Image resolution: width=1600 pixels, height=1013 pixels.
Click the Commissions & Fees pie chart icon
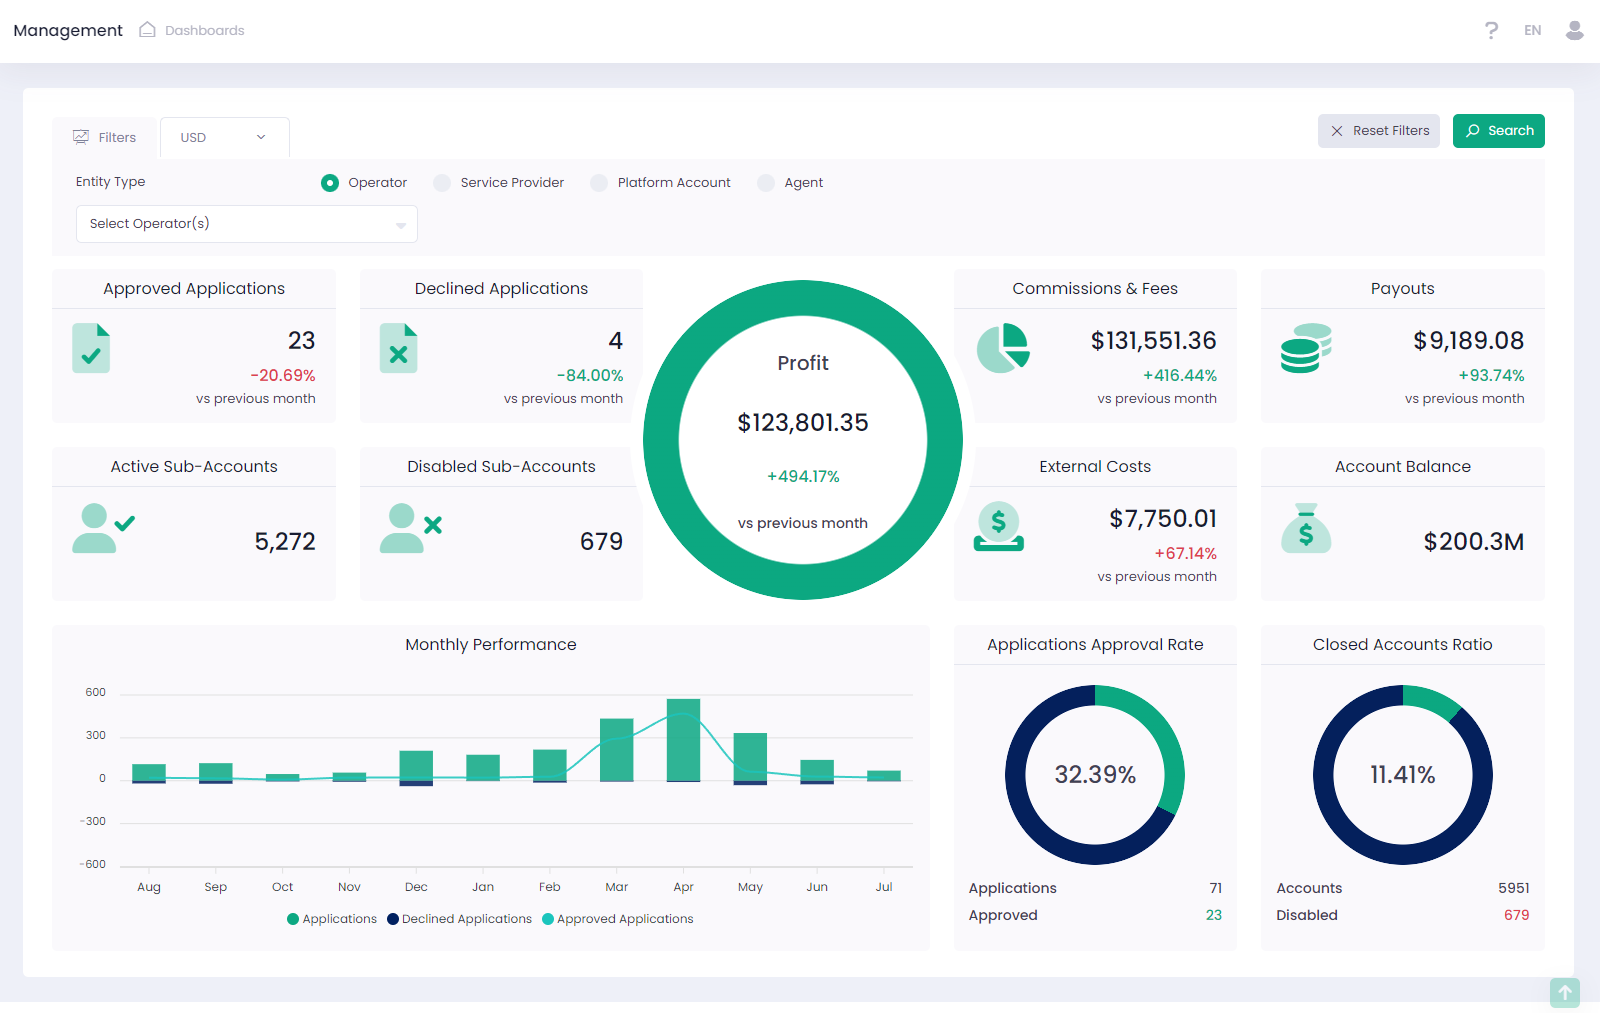coord(1003,348)
